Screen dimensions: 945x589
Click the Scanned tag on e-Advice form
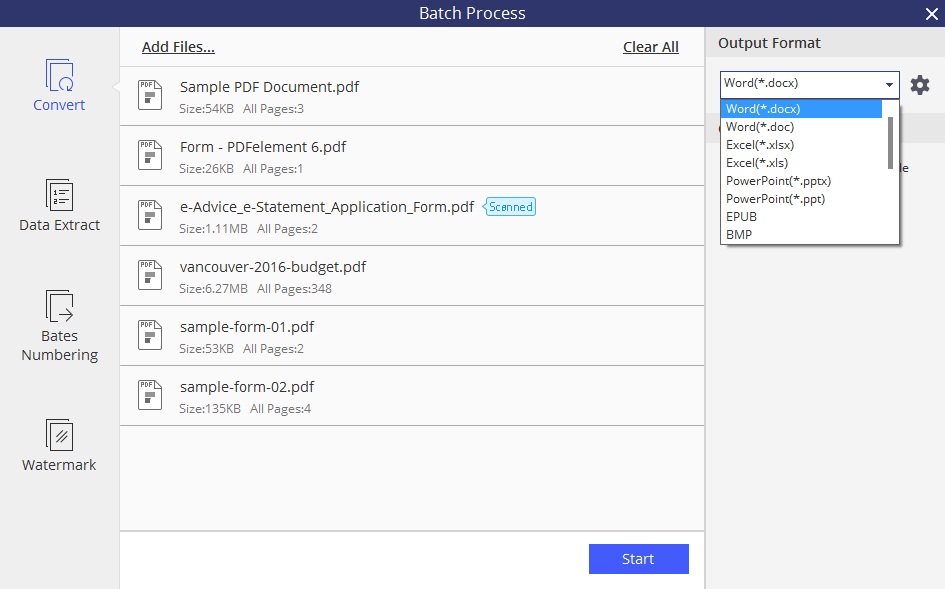point(510,207)
